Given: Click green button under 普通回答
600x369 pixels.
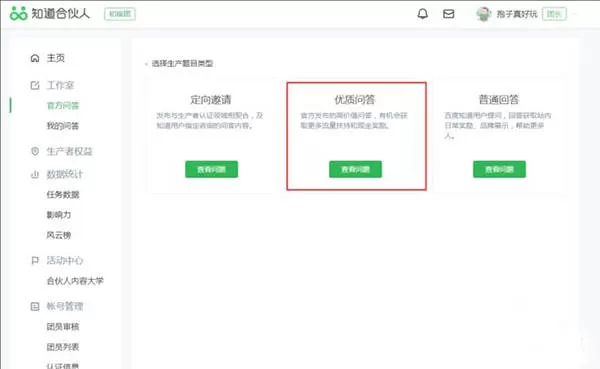Looking at the screenshot, I should click(x=499, y=169).
